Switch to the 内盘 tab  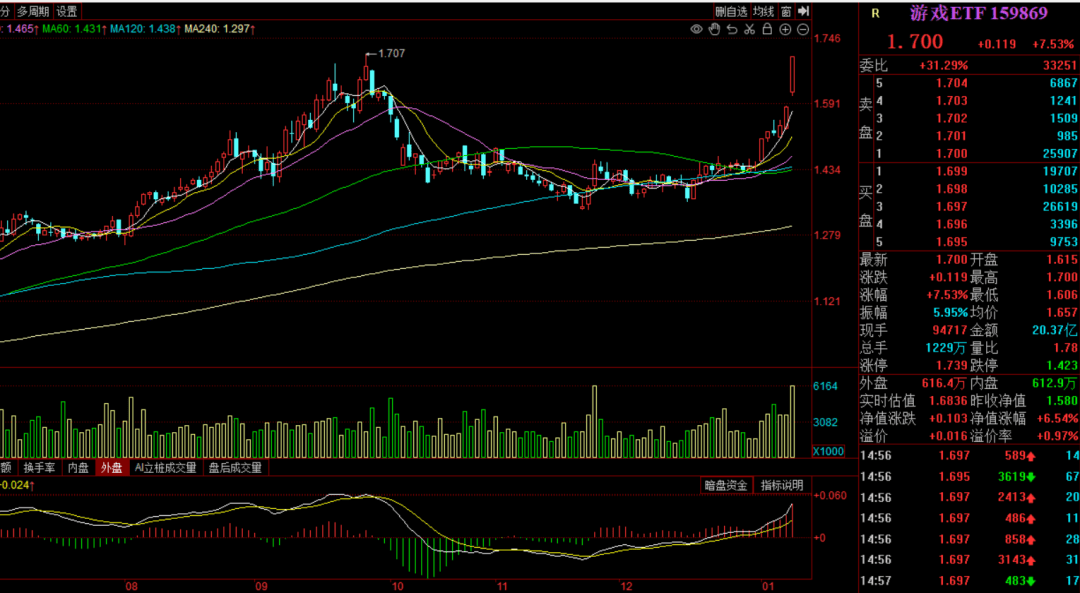(78, 467)
